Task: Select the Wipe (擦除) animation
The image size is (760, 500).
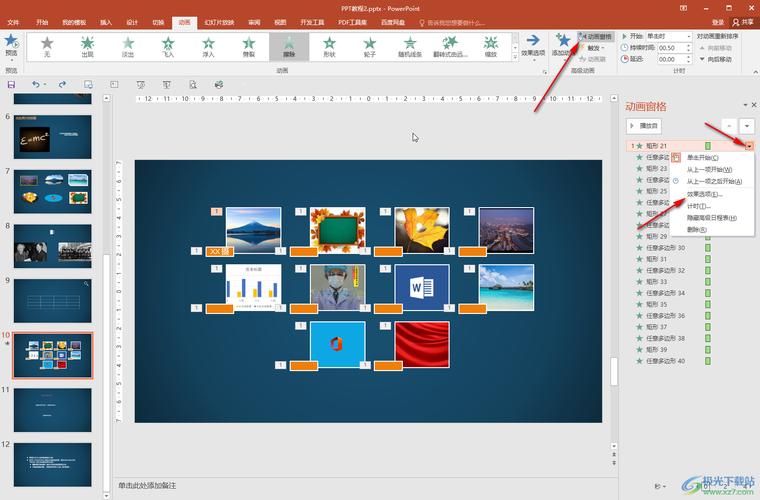Action: [x=289, y=47]
